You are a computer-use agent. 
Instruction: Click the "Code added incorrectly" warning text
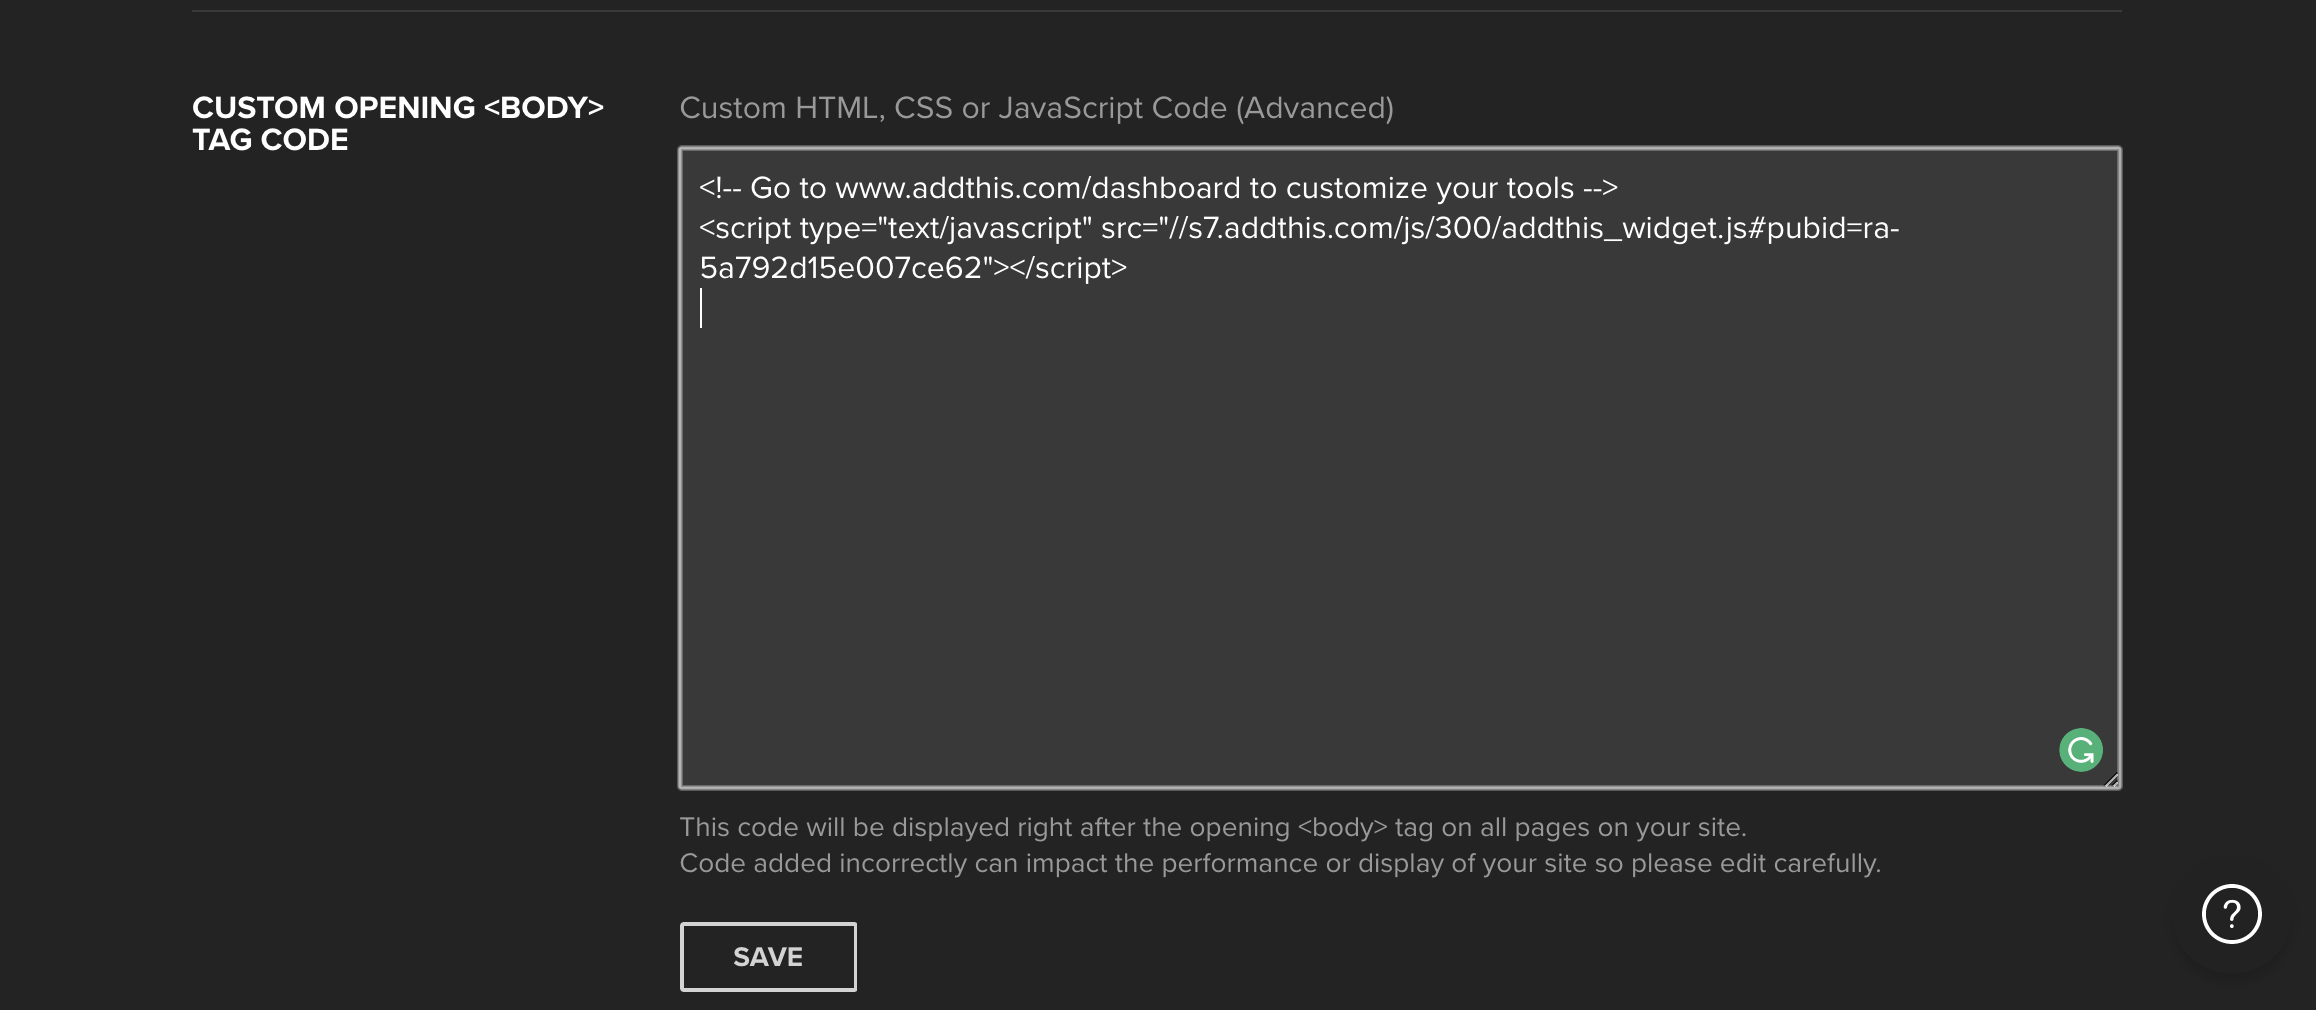(1279, 864)
